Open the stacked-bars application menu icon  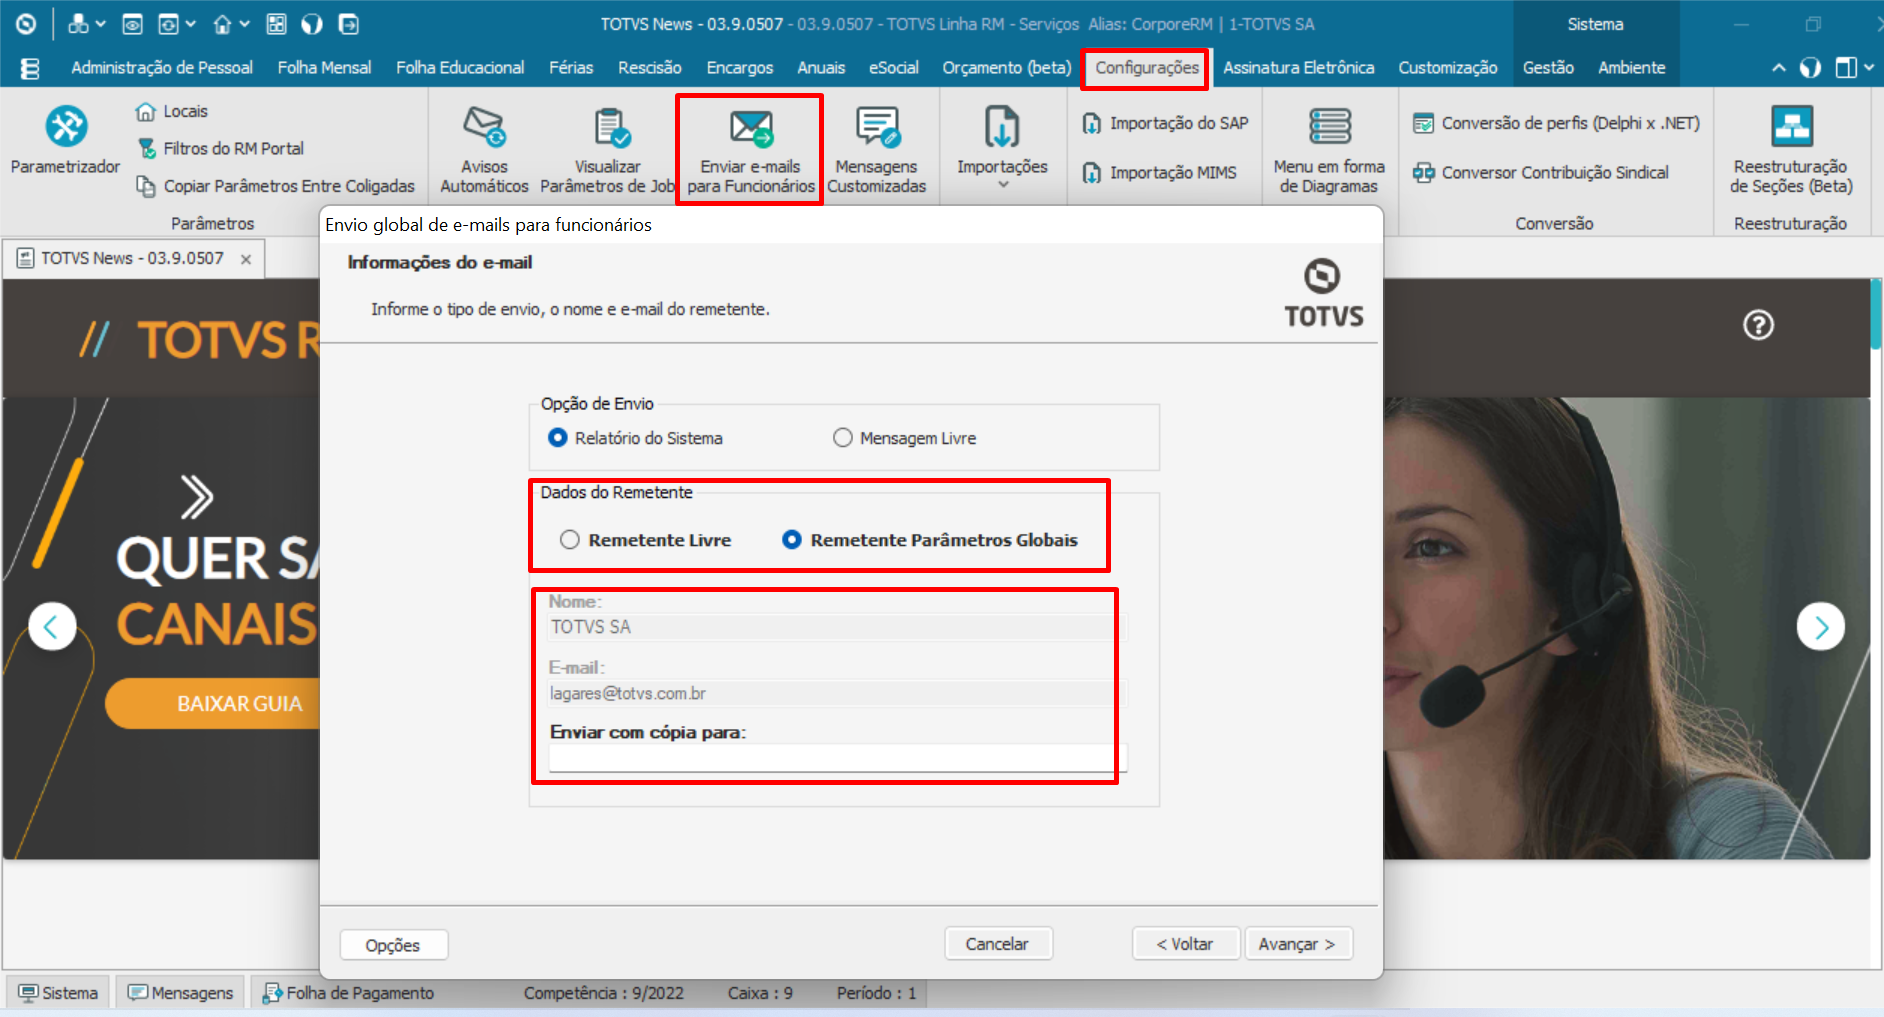pyautogui.click(x=30, y=68)
